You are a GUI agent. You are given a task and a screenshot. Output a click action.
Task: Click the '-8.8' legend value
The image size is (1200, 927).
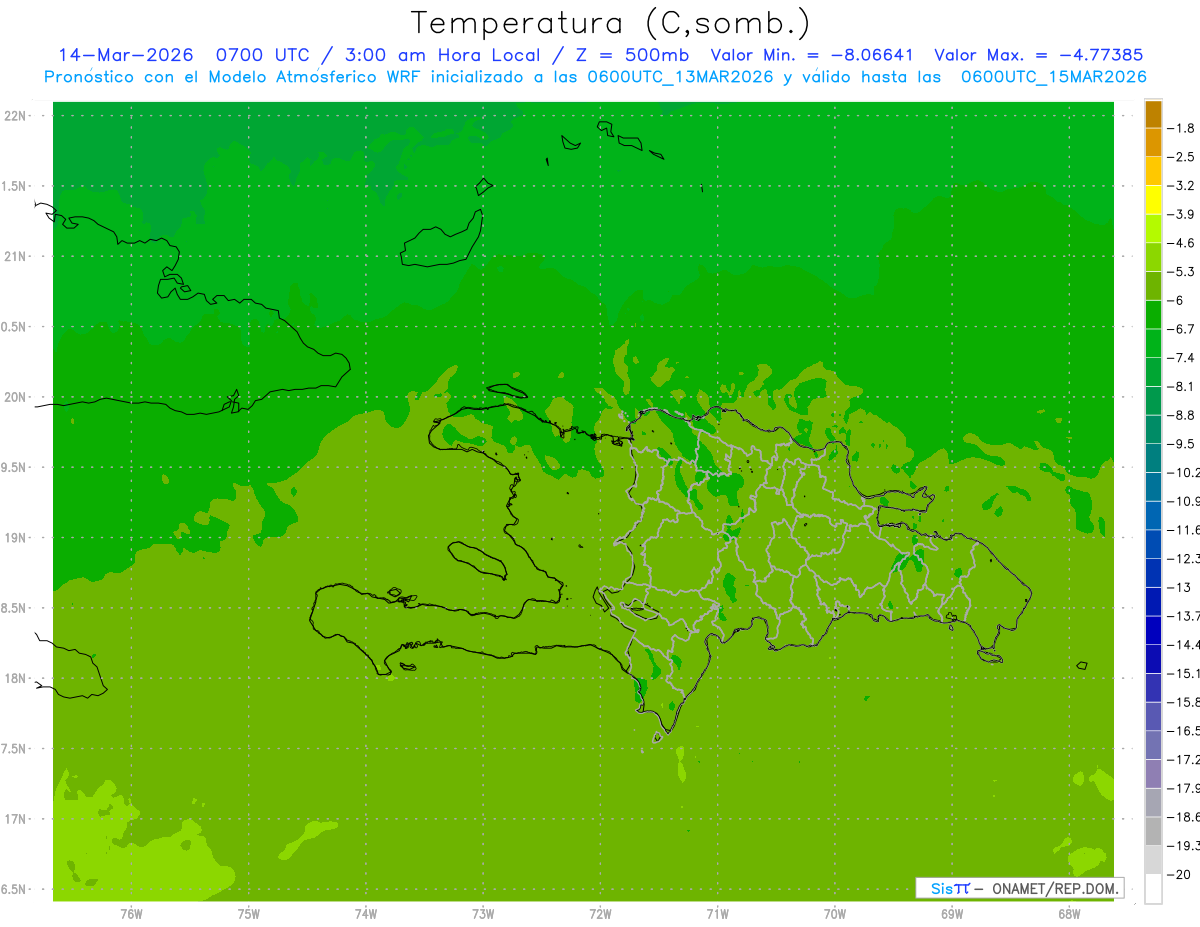point(1183,415)
